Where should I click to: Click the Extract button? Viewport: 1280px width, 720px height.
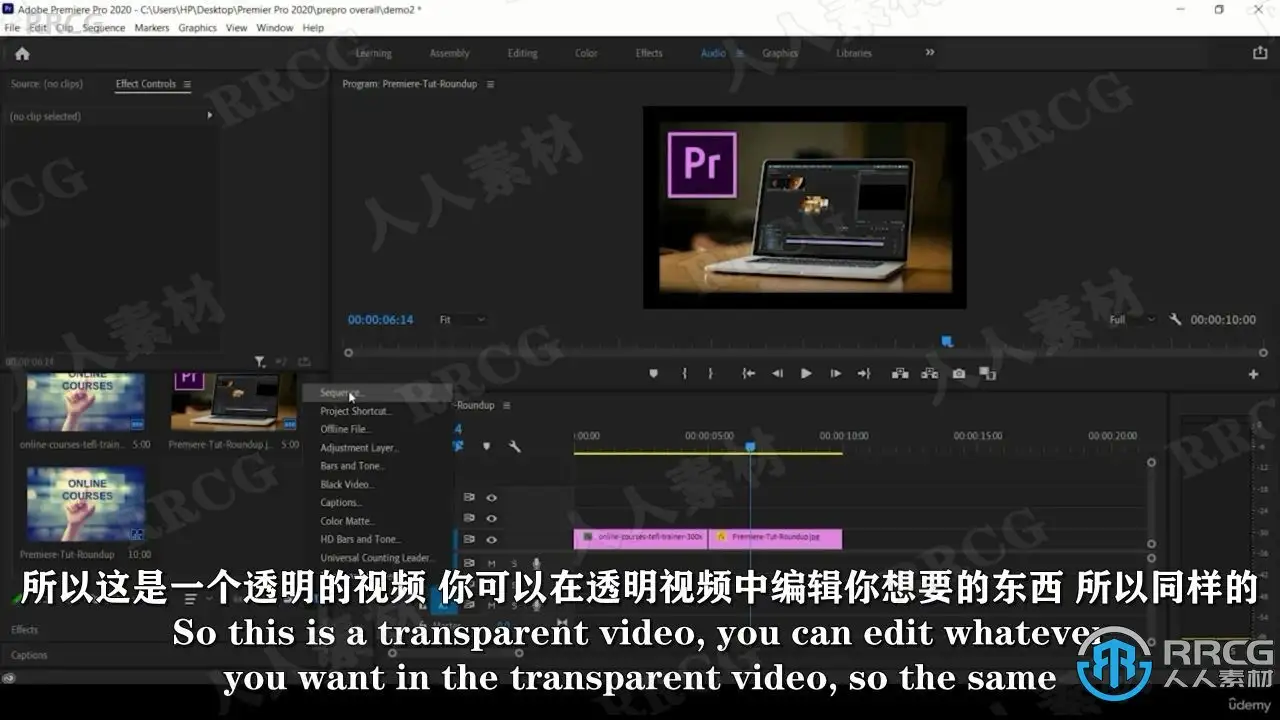[x=930, y=374]
